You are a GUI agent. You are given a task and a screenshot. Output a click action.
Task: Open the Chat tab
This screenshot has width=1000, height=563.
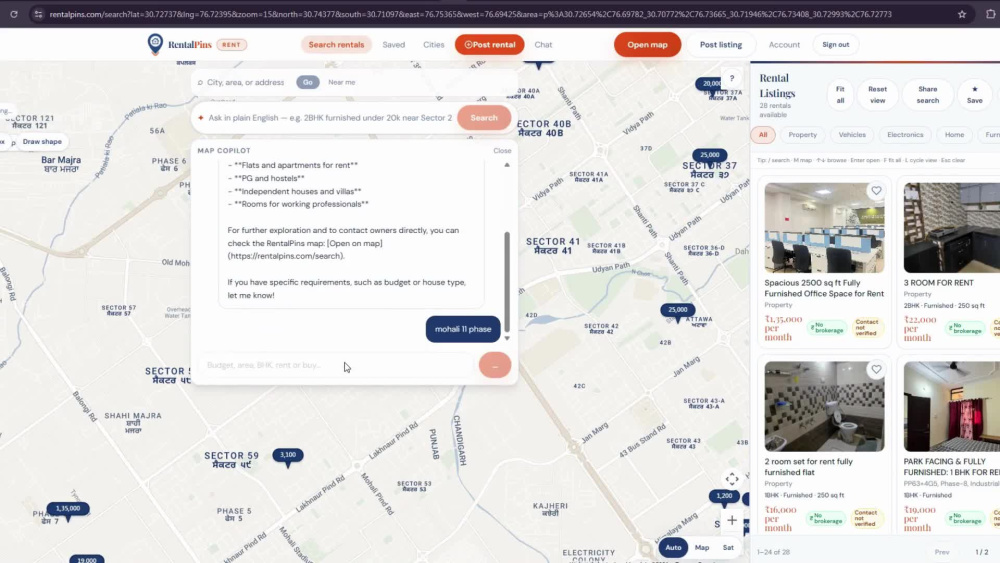[543, 45]
